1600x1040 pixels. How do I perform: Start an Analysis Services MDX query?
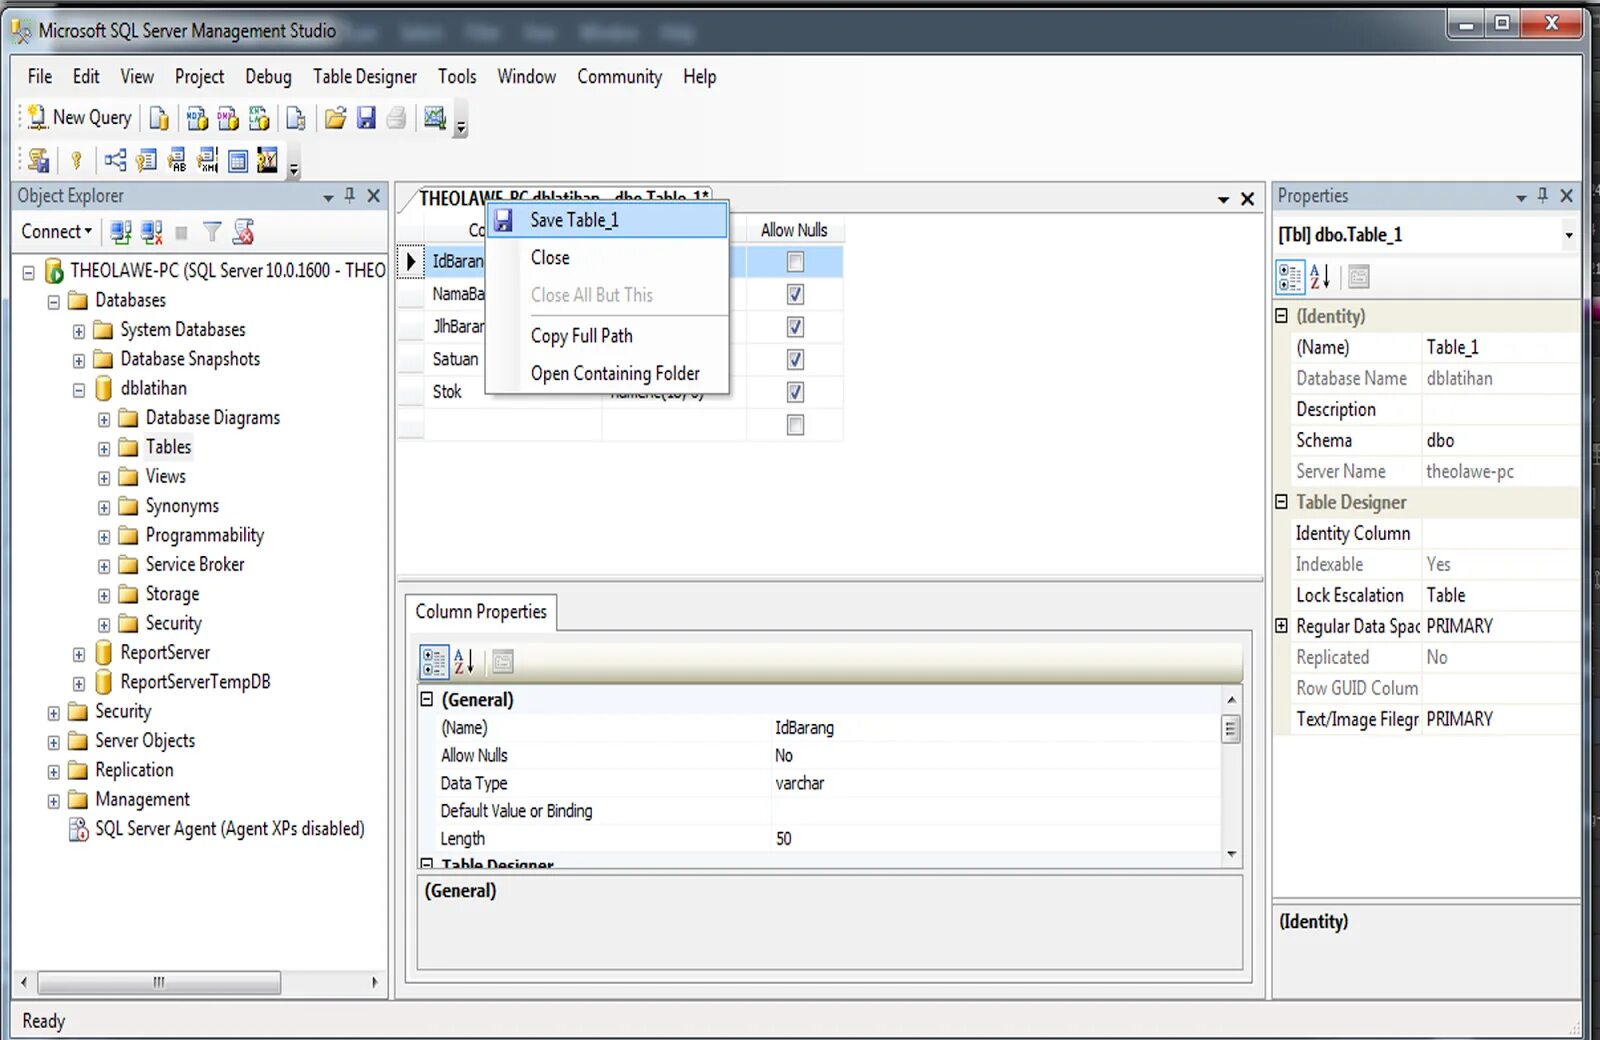[197, 119]
